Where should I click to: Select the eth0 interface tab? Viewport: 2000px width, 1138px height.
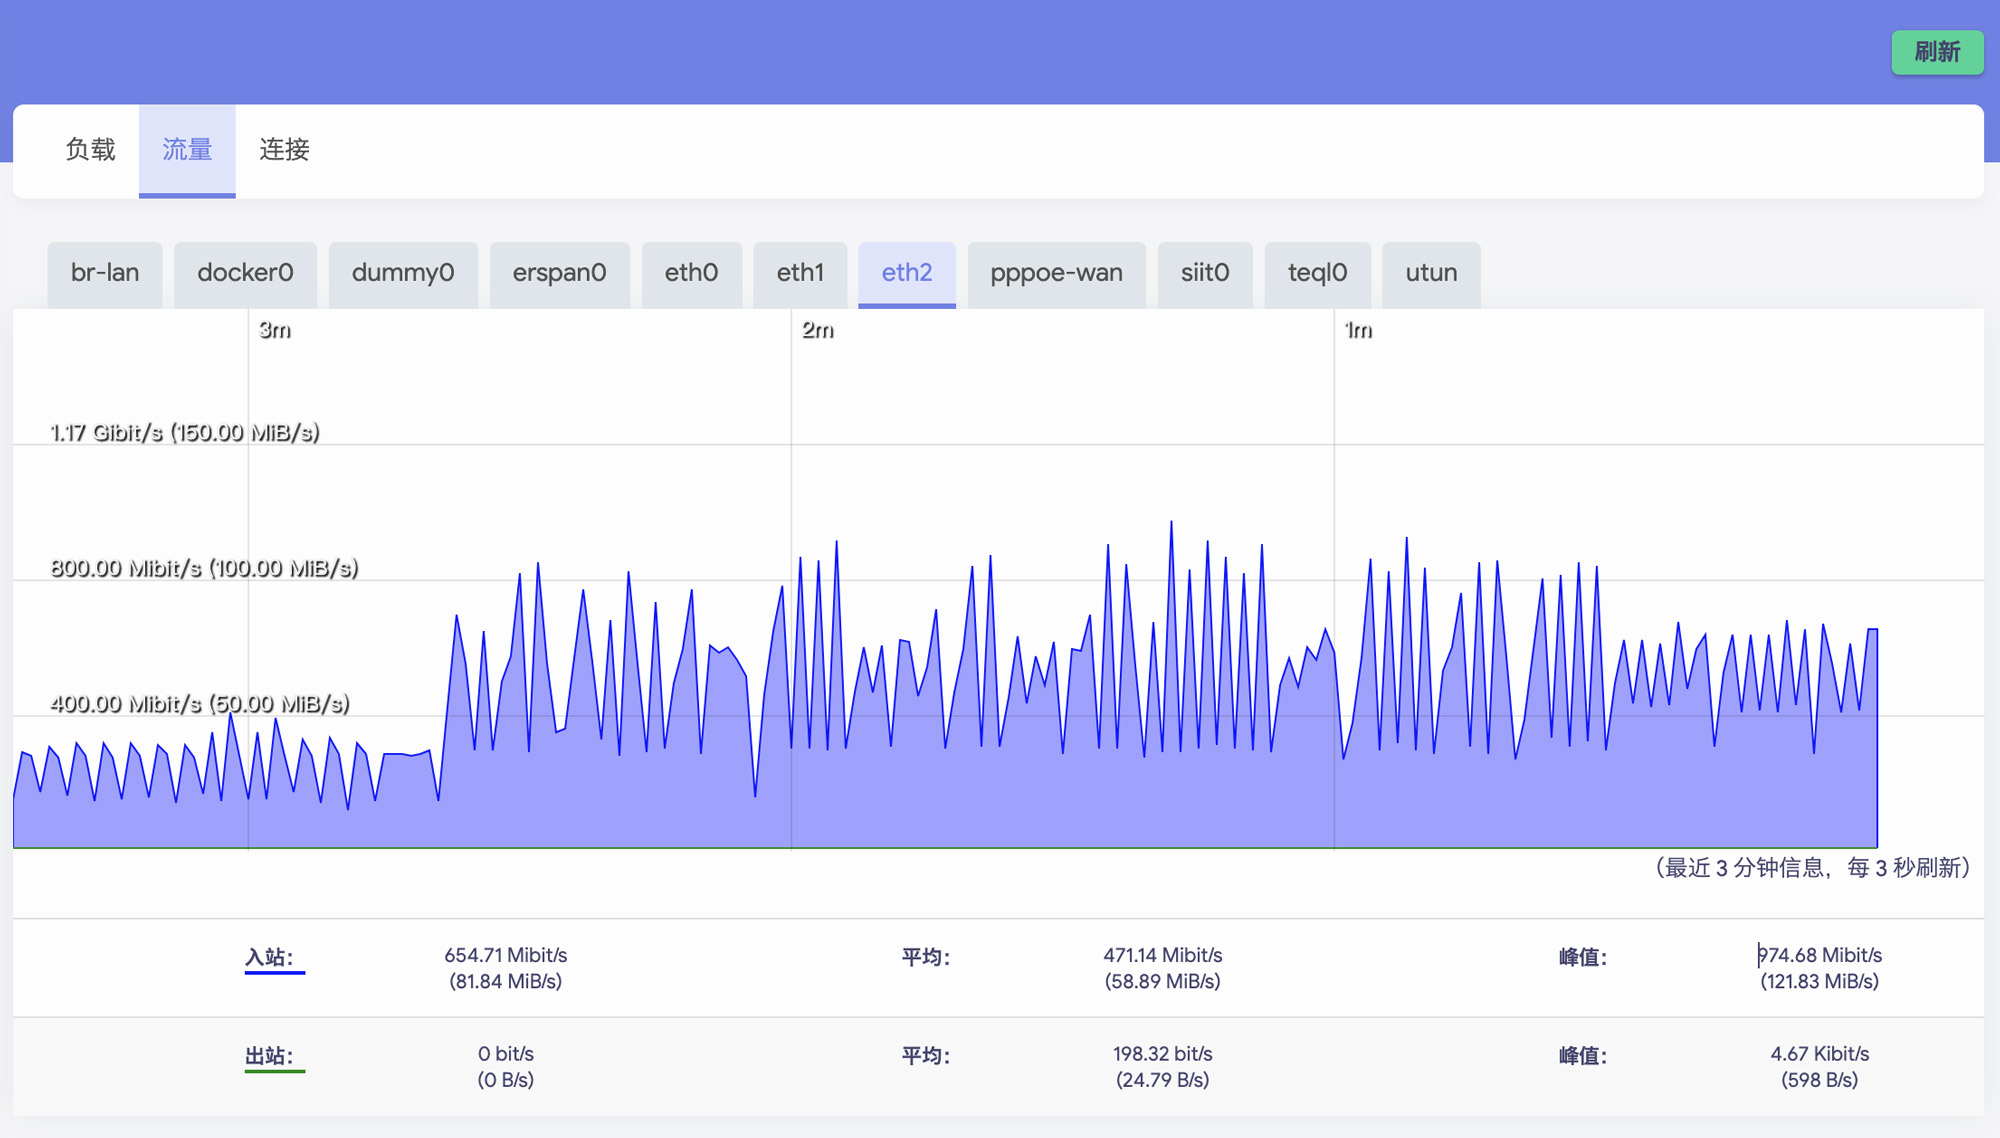(691, 273)
